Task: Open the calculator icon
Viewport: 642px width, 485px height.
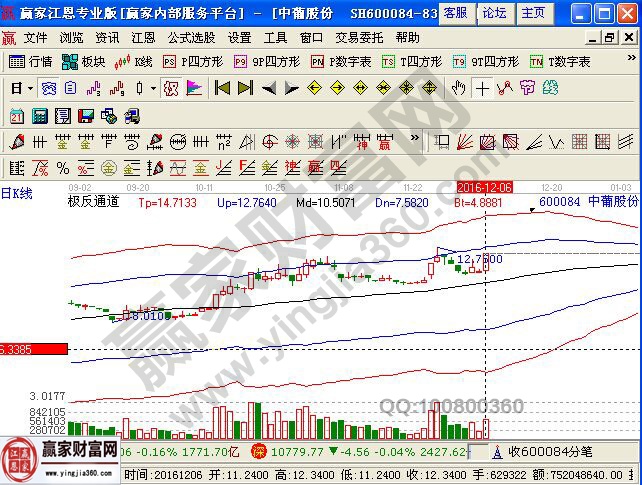Action: pyautogui.click(x=40, y=116)
